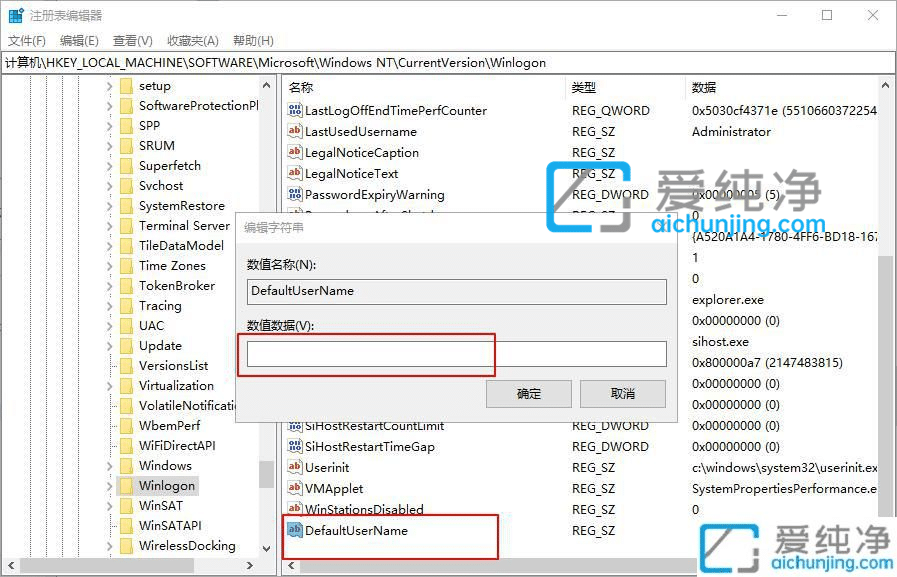Screen dimensions: 897x577
Task: Select the WinSATAPI tree item
Action: 170,526
